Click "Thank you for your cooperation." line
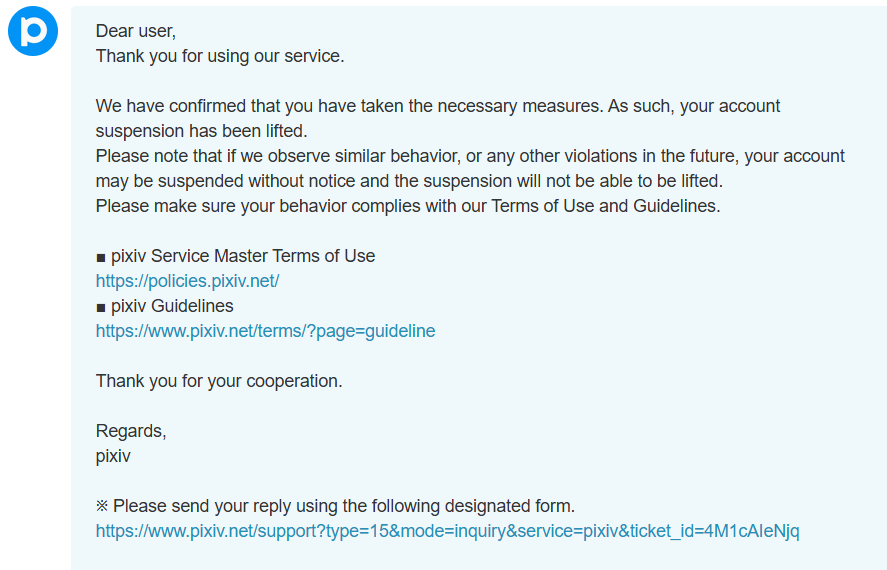 click(219, 381)
